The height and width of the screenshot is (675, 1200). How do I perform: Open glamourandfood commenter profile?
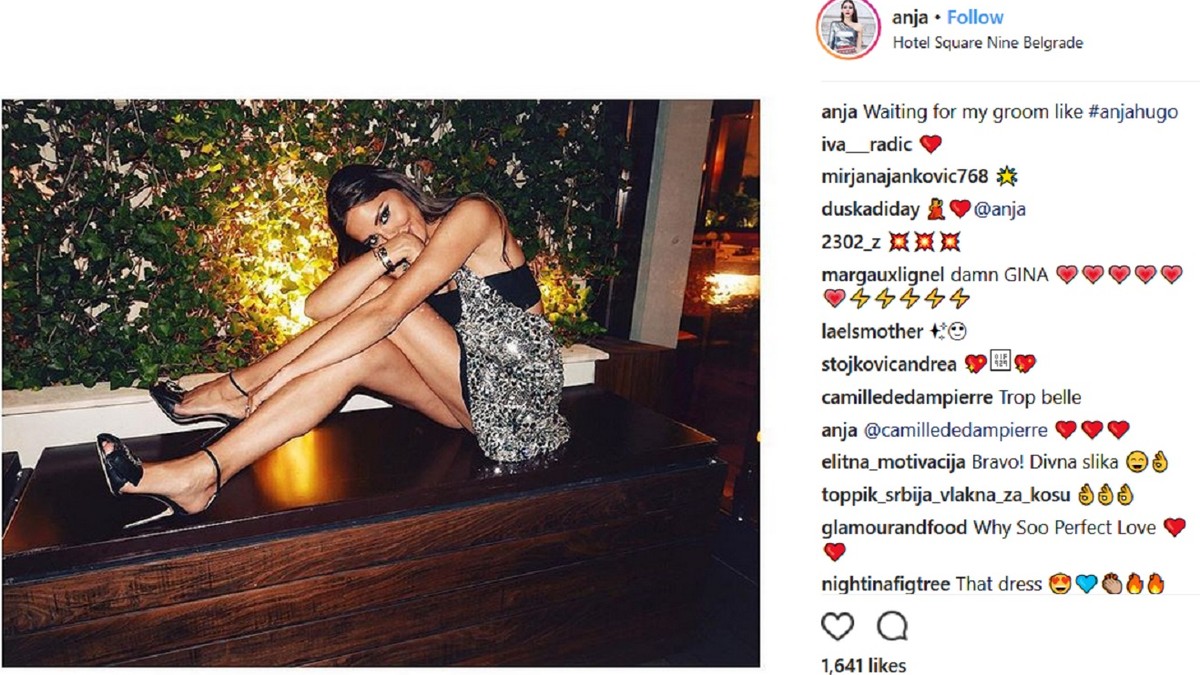(894, 527)
